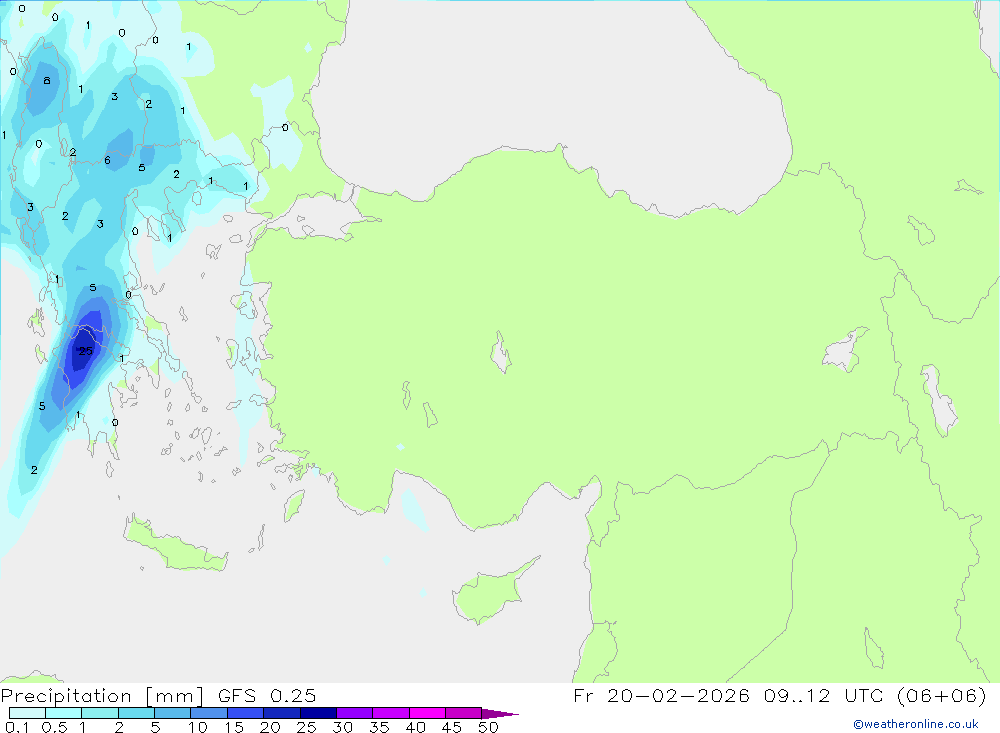Click the legend tick label '40'

[x=415, y=727]
